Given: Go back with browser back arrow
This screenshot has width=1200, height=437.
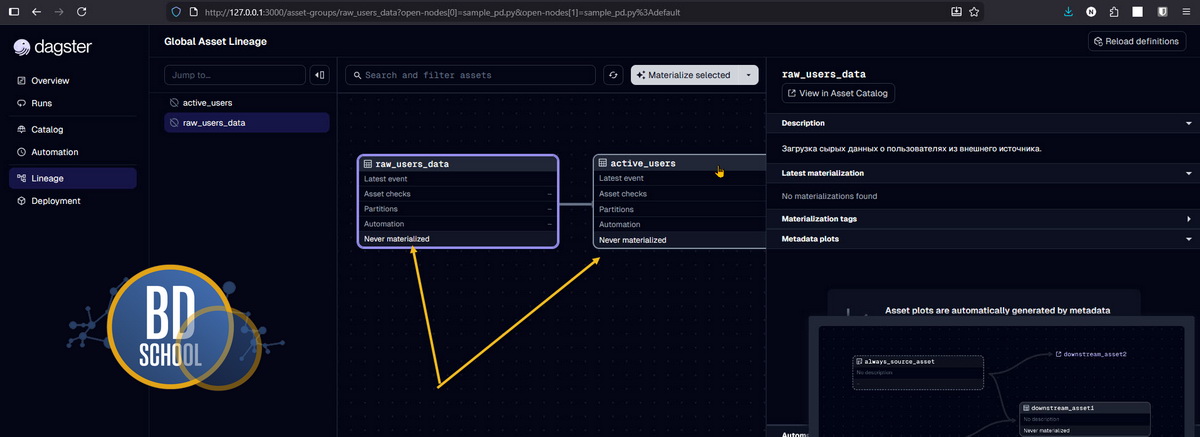Looking at the screenshot, I should [36, 12].
